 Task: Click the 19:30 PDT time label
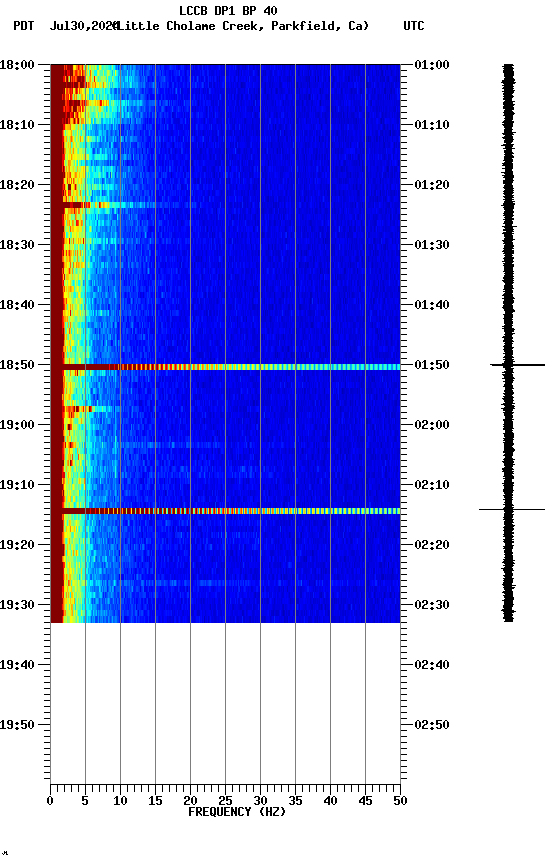(x=17, y=605)
